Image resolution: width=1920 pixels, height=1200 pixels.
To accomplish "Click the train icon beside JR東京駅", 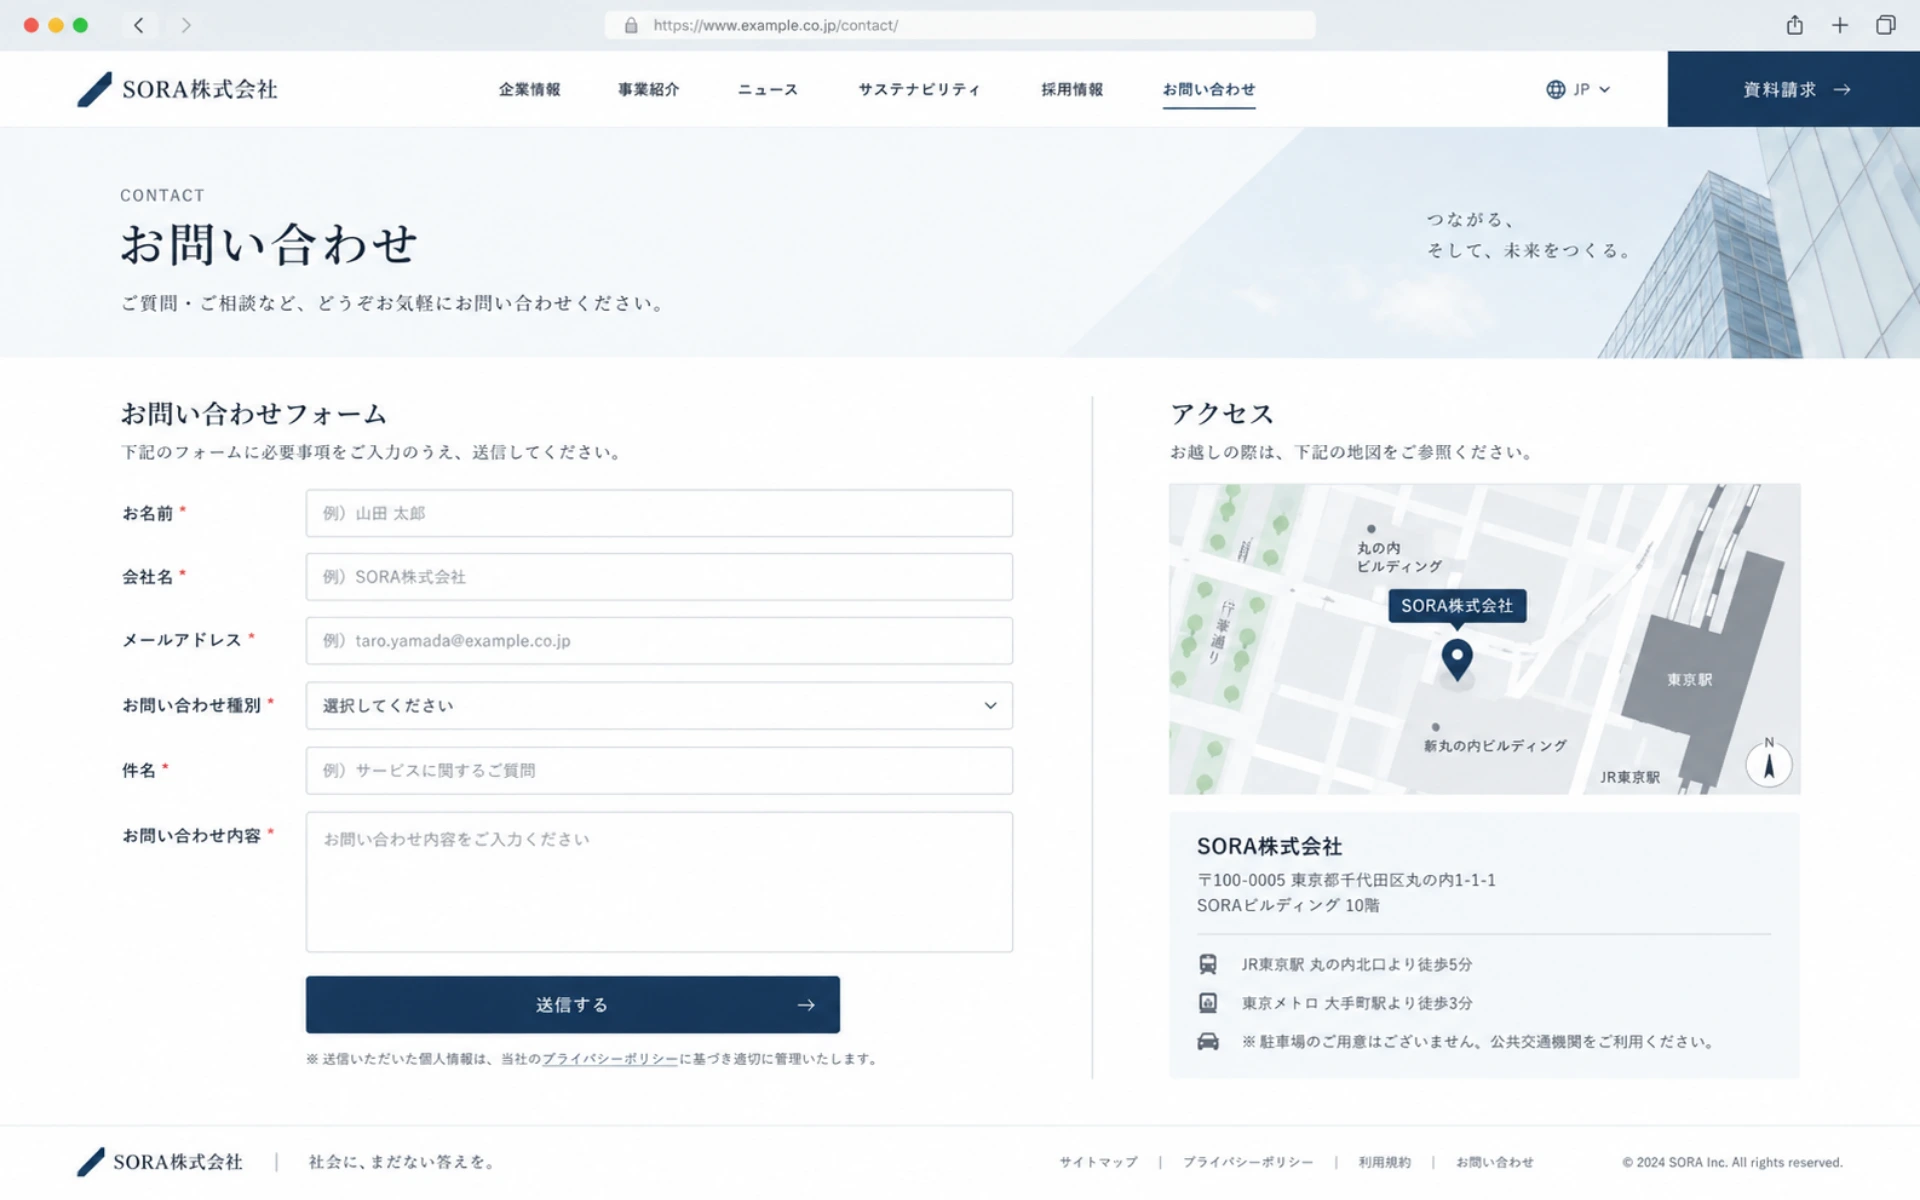I will (1208, 964).
